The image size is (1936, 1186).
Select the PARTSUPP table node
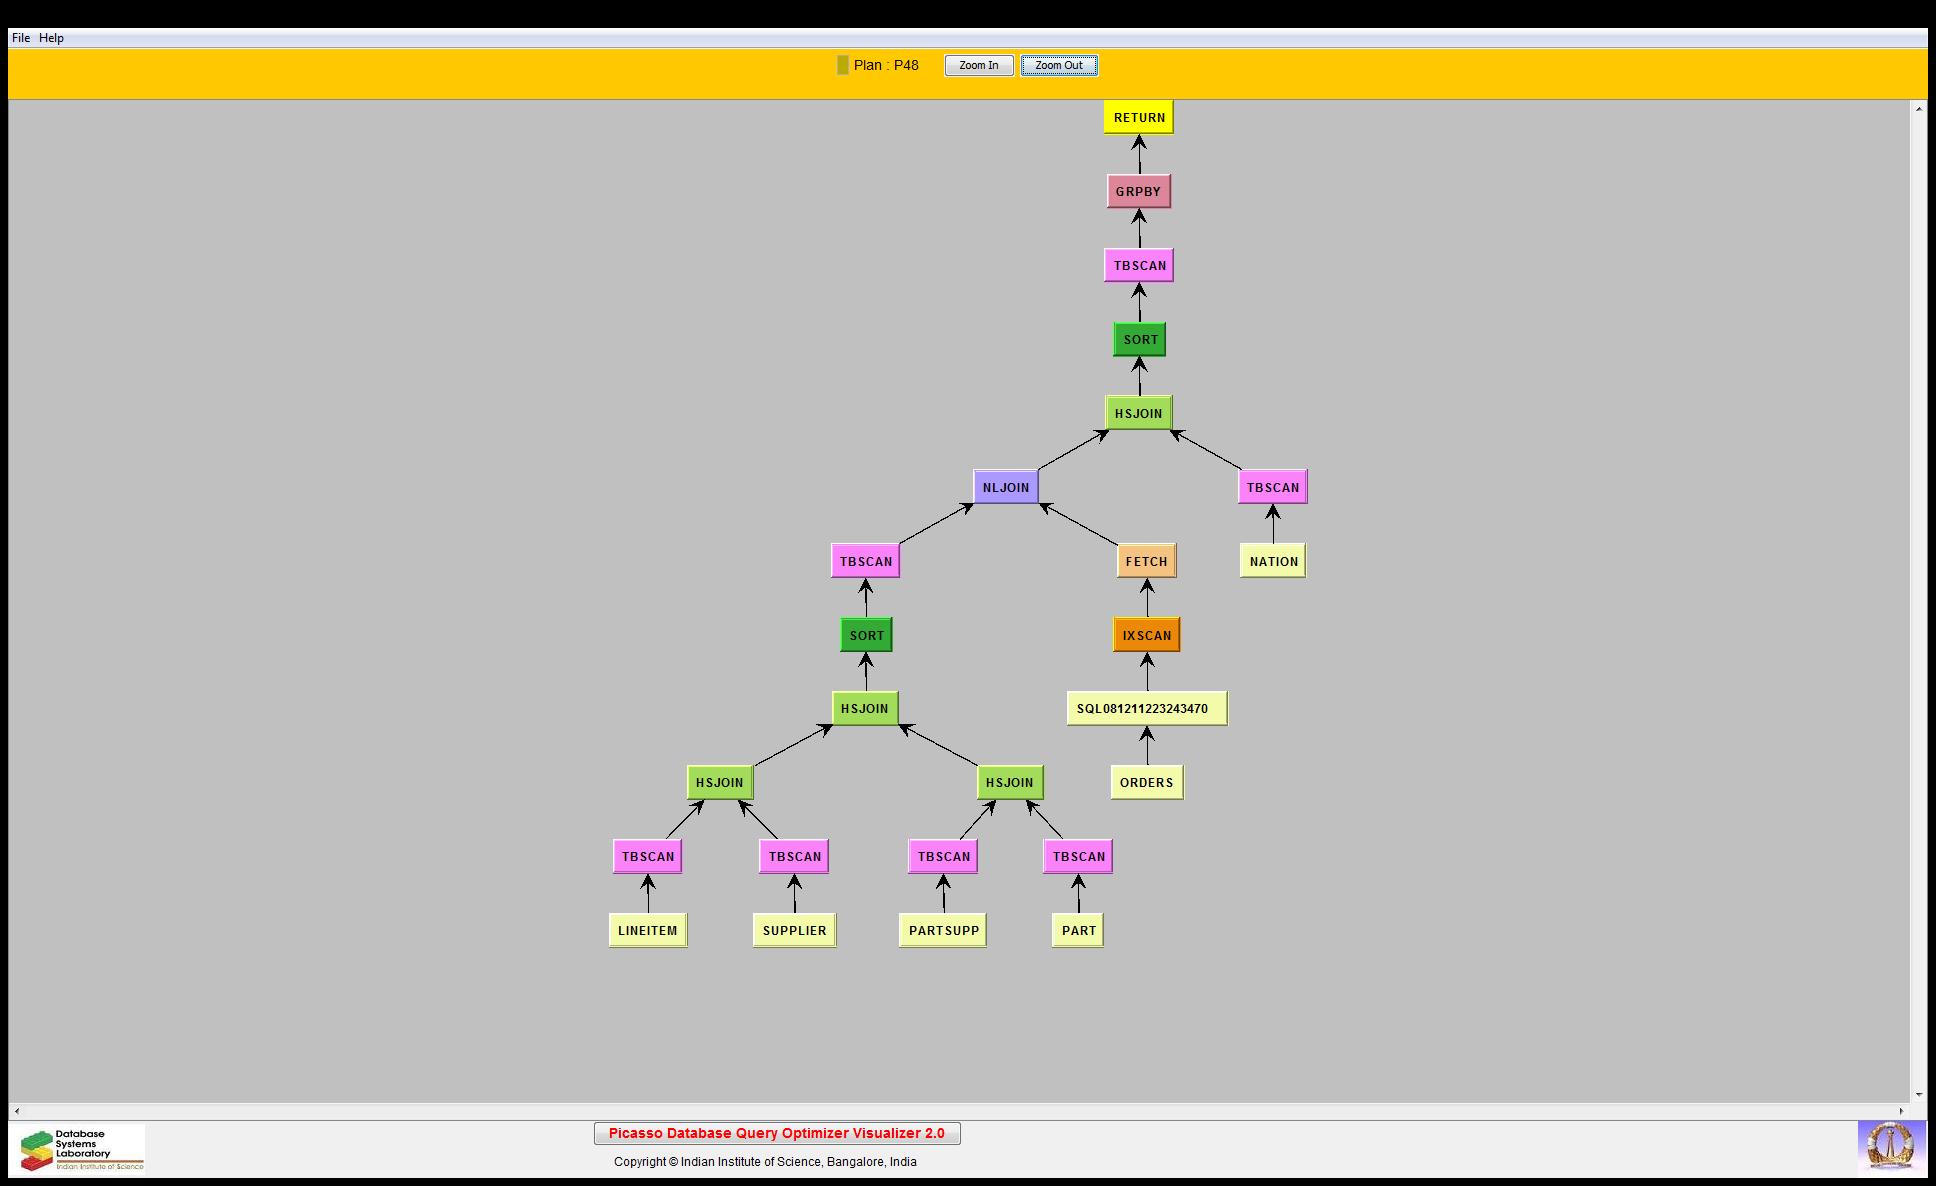pos(943,930)
